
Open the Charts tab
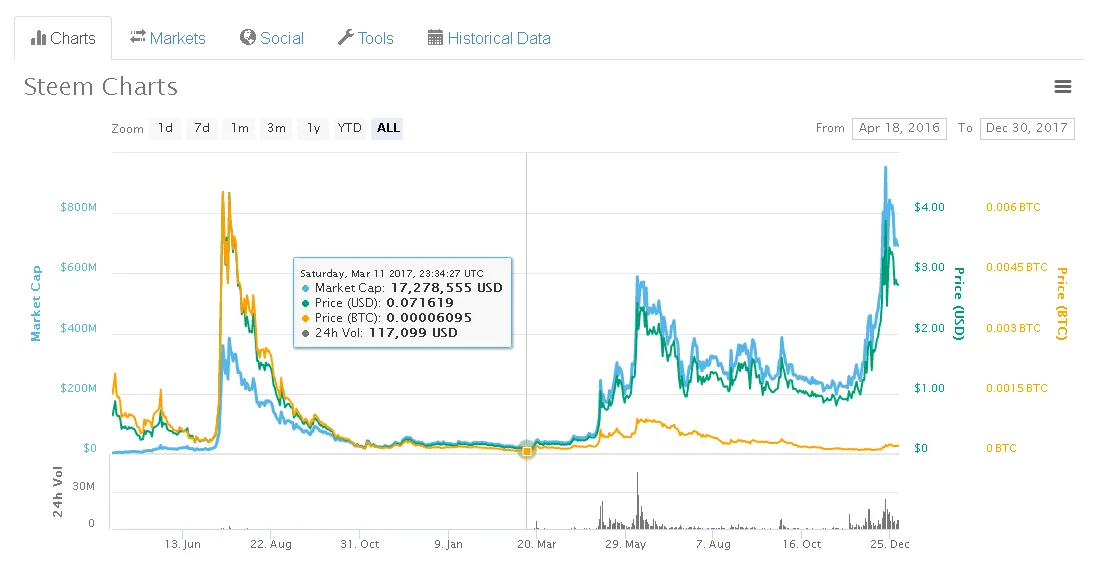pyautogui.click(x=63, y=38)
